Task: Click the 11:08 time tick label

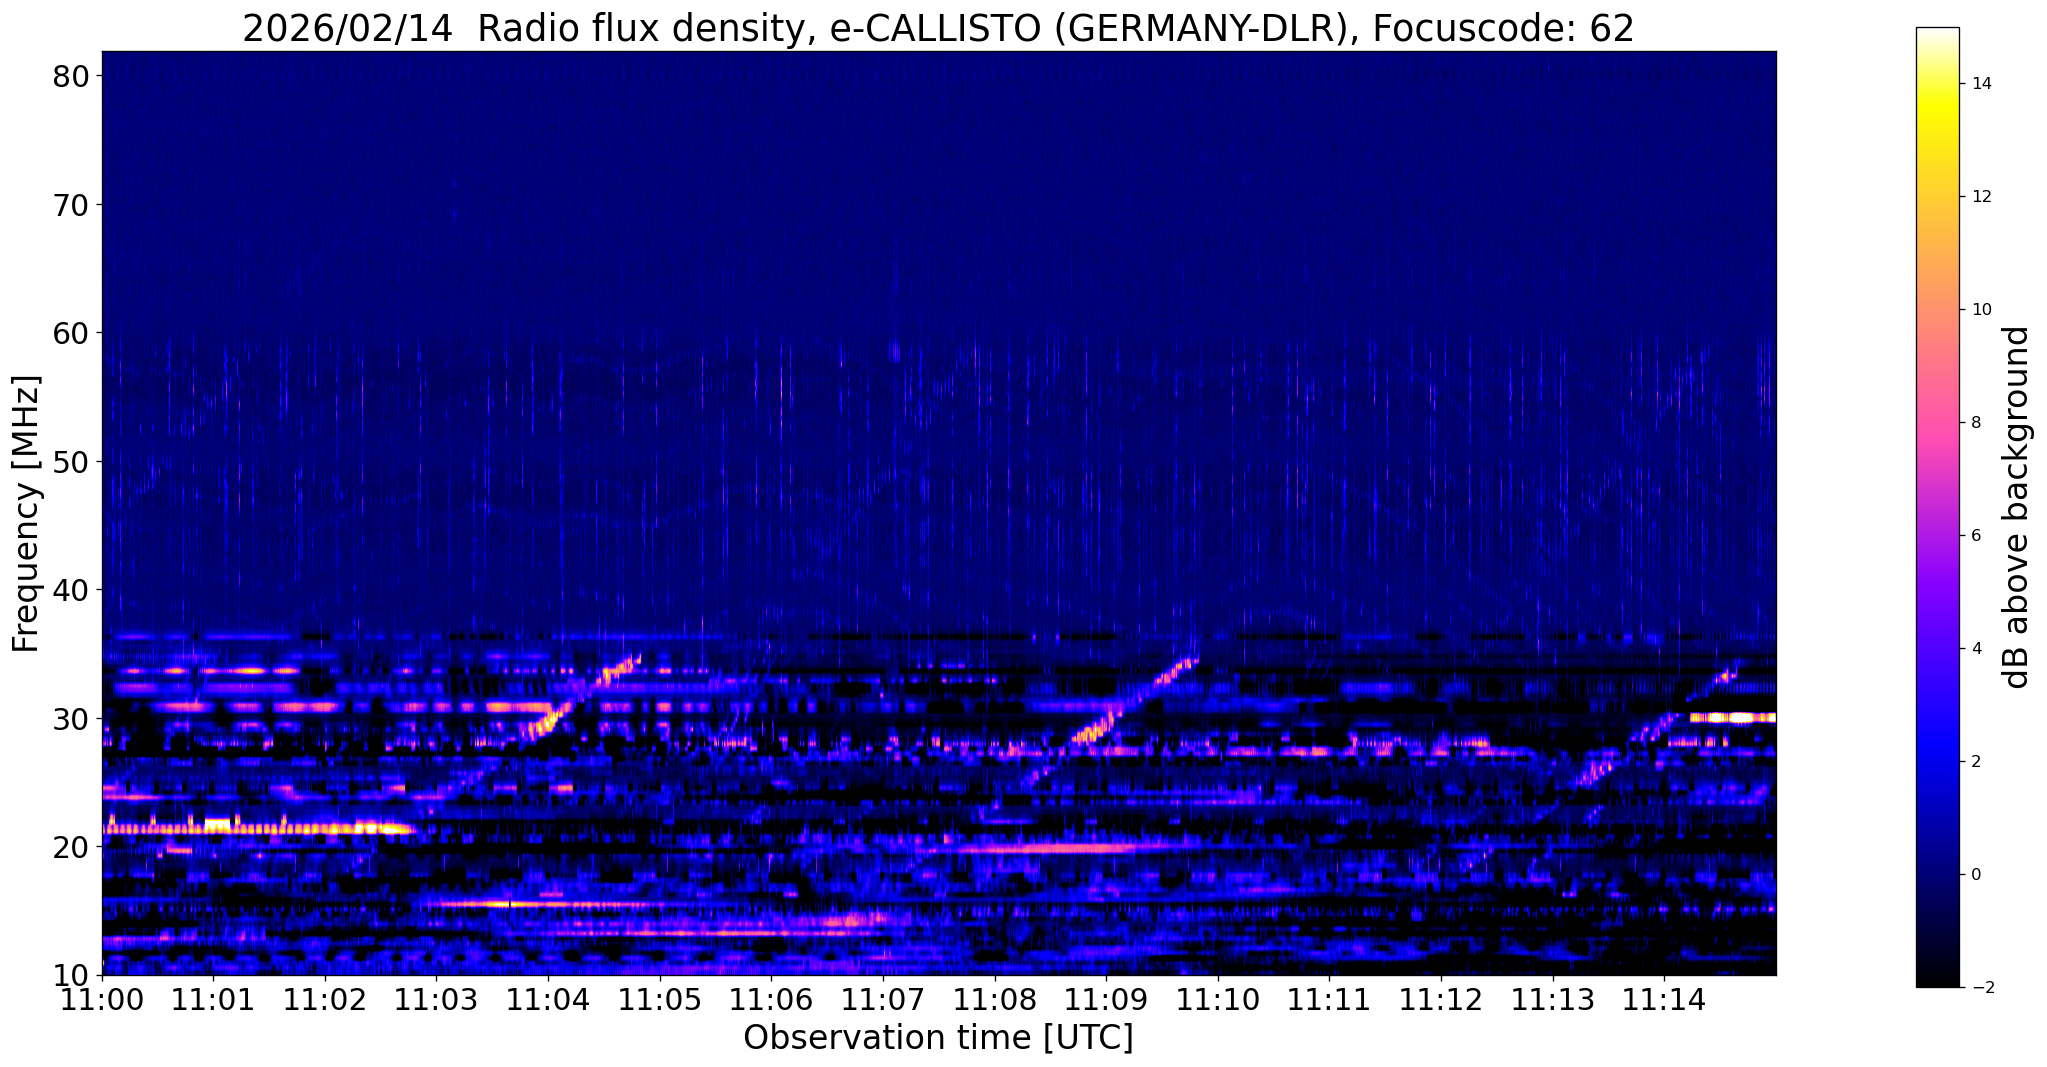Action: pos(995,999)
